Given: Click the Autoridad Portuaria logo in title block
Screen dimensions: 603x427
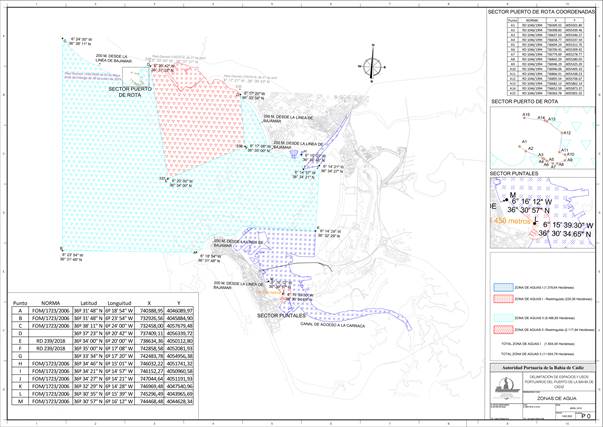Looking at the screenshot, I should pyautogui.click(x=506, y=387).
